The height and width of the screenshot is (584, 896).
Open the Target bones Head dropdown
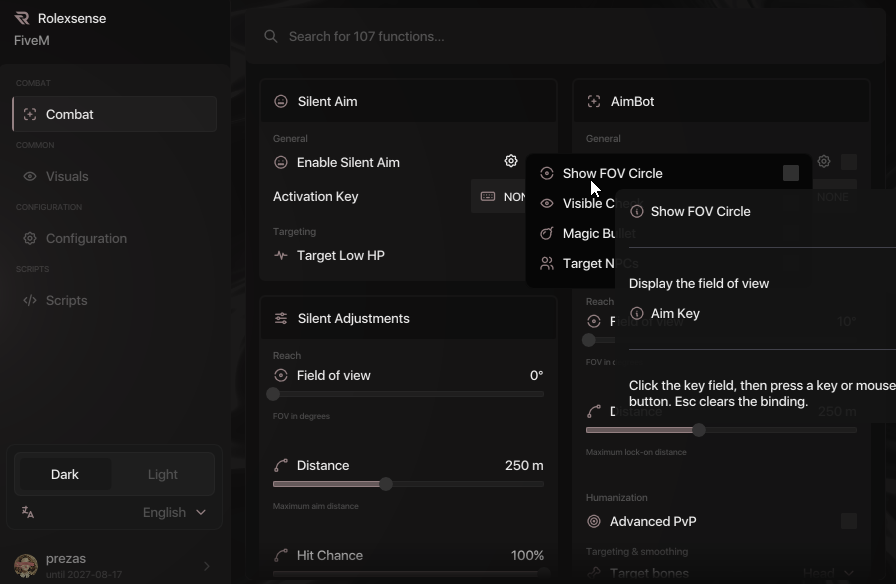pos(828,573)
